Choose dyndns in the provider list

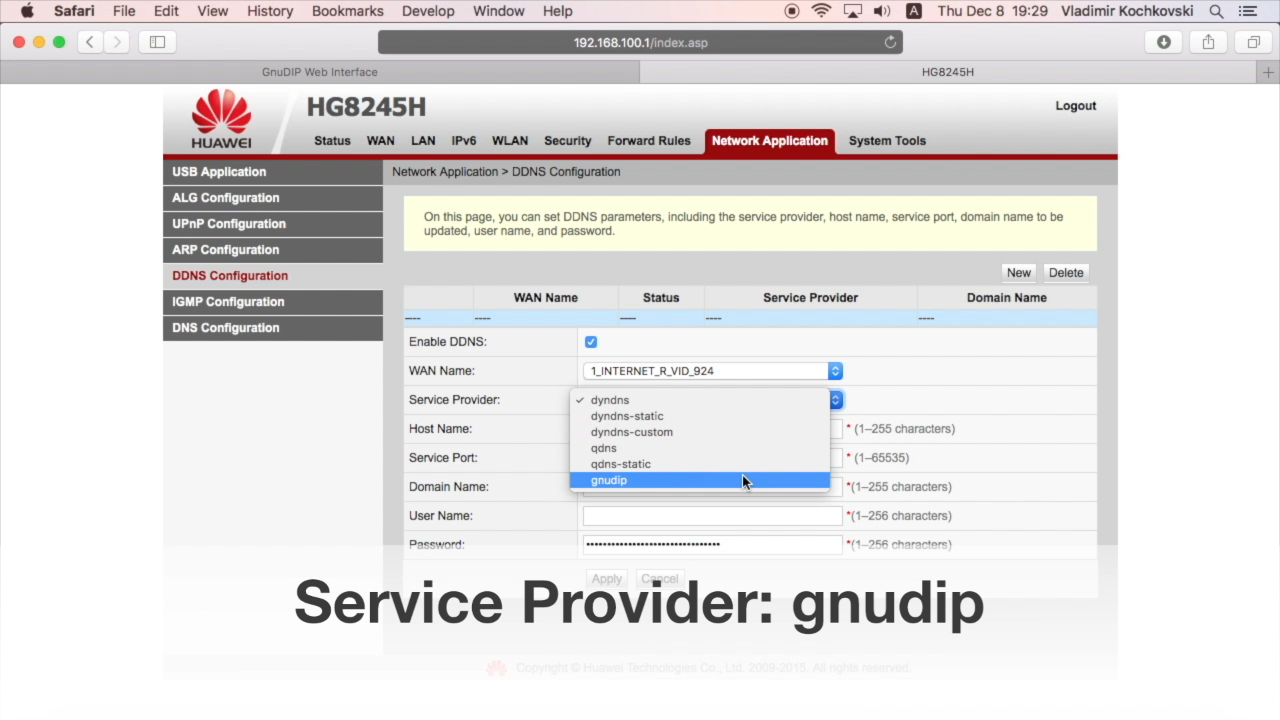coord(700,400)
